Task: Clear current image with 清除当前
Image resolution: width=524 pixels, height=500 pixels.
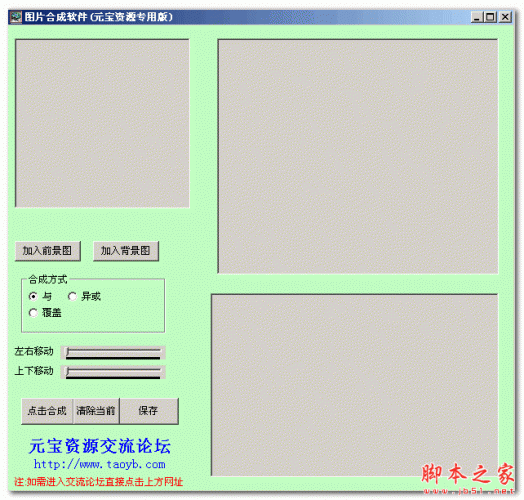Action: pos(96,411)
